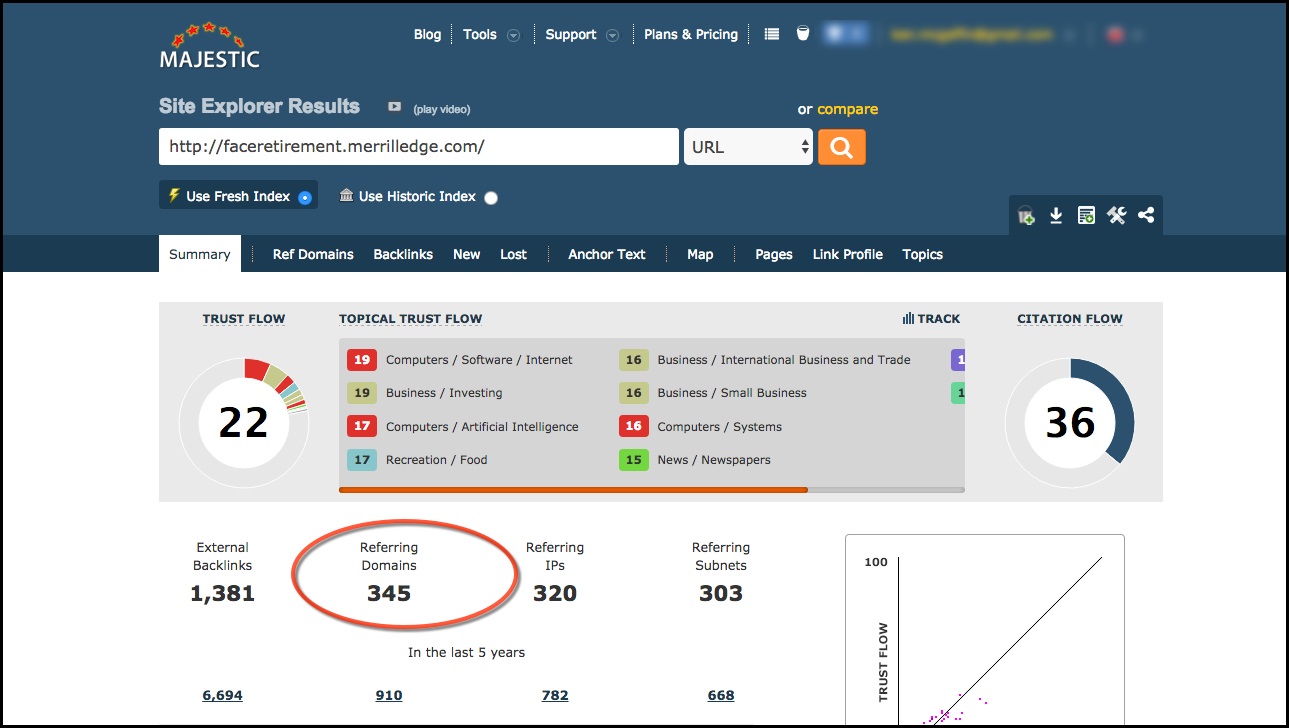The height and width of the screenshot is (728, 1289).
Task: Expand the Support menu arrow
Action: point(612,35)
